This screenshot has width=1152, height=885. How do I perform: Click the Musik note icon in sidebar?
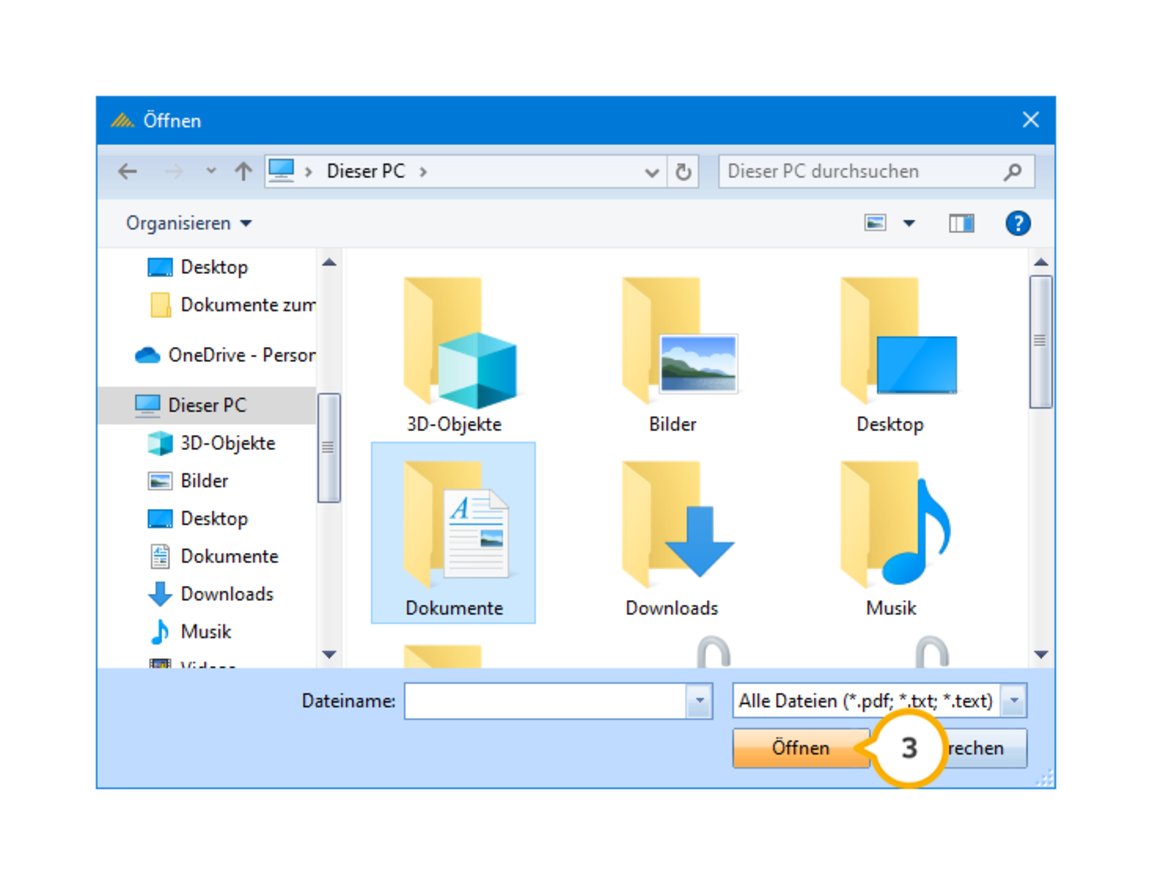159,632
